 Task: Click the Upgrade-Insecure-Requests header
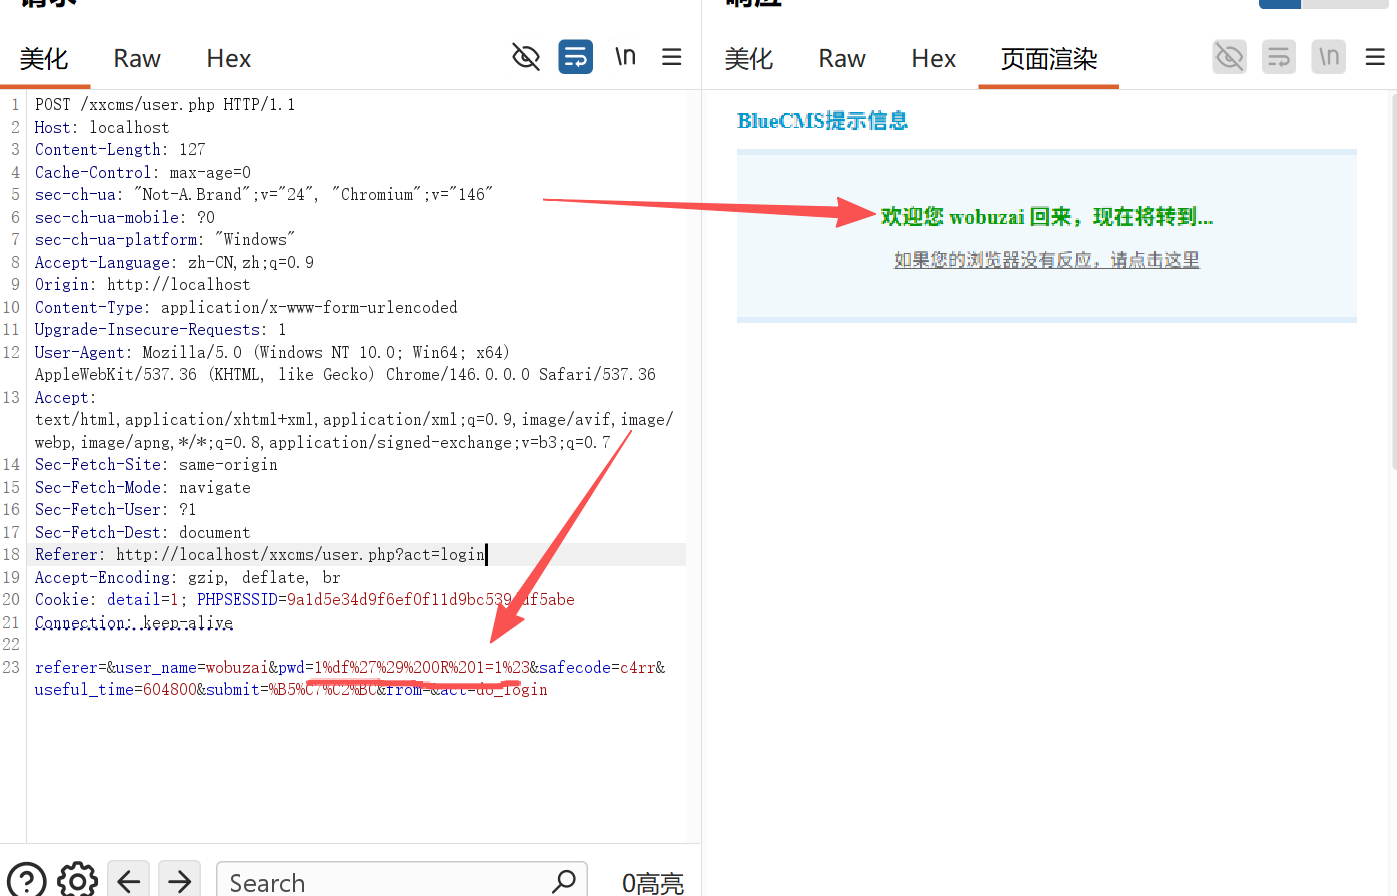coord(161,330)
